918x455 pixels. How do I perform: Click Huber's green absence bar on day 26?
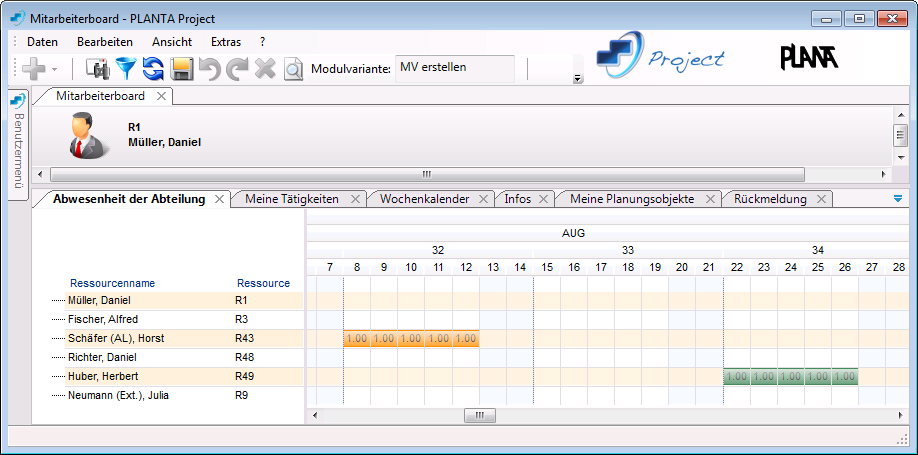click(845, 377)
